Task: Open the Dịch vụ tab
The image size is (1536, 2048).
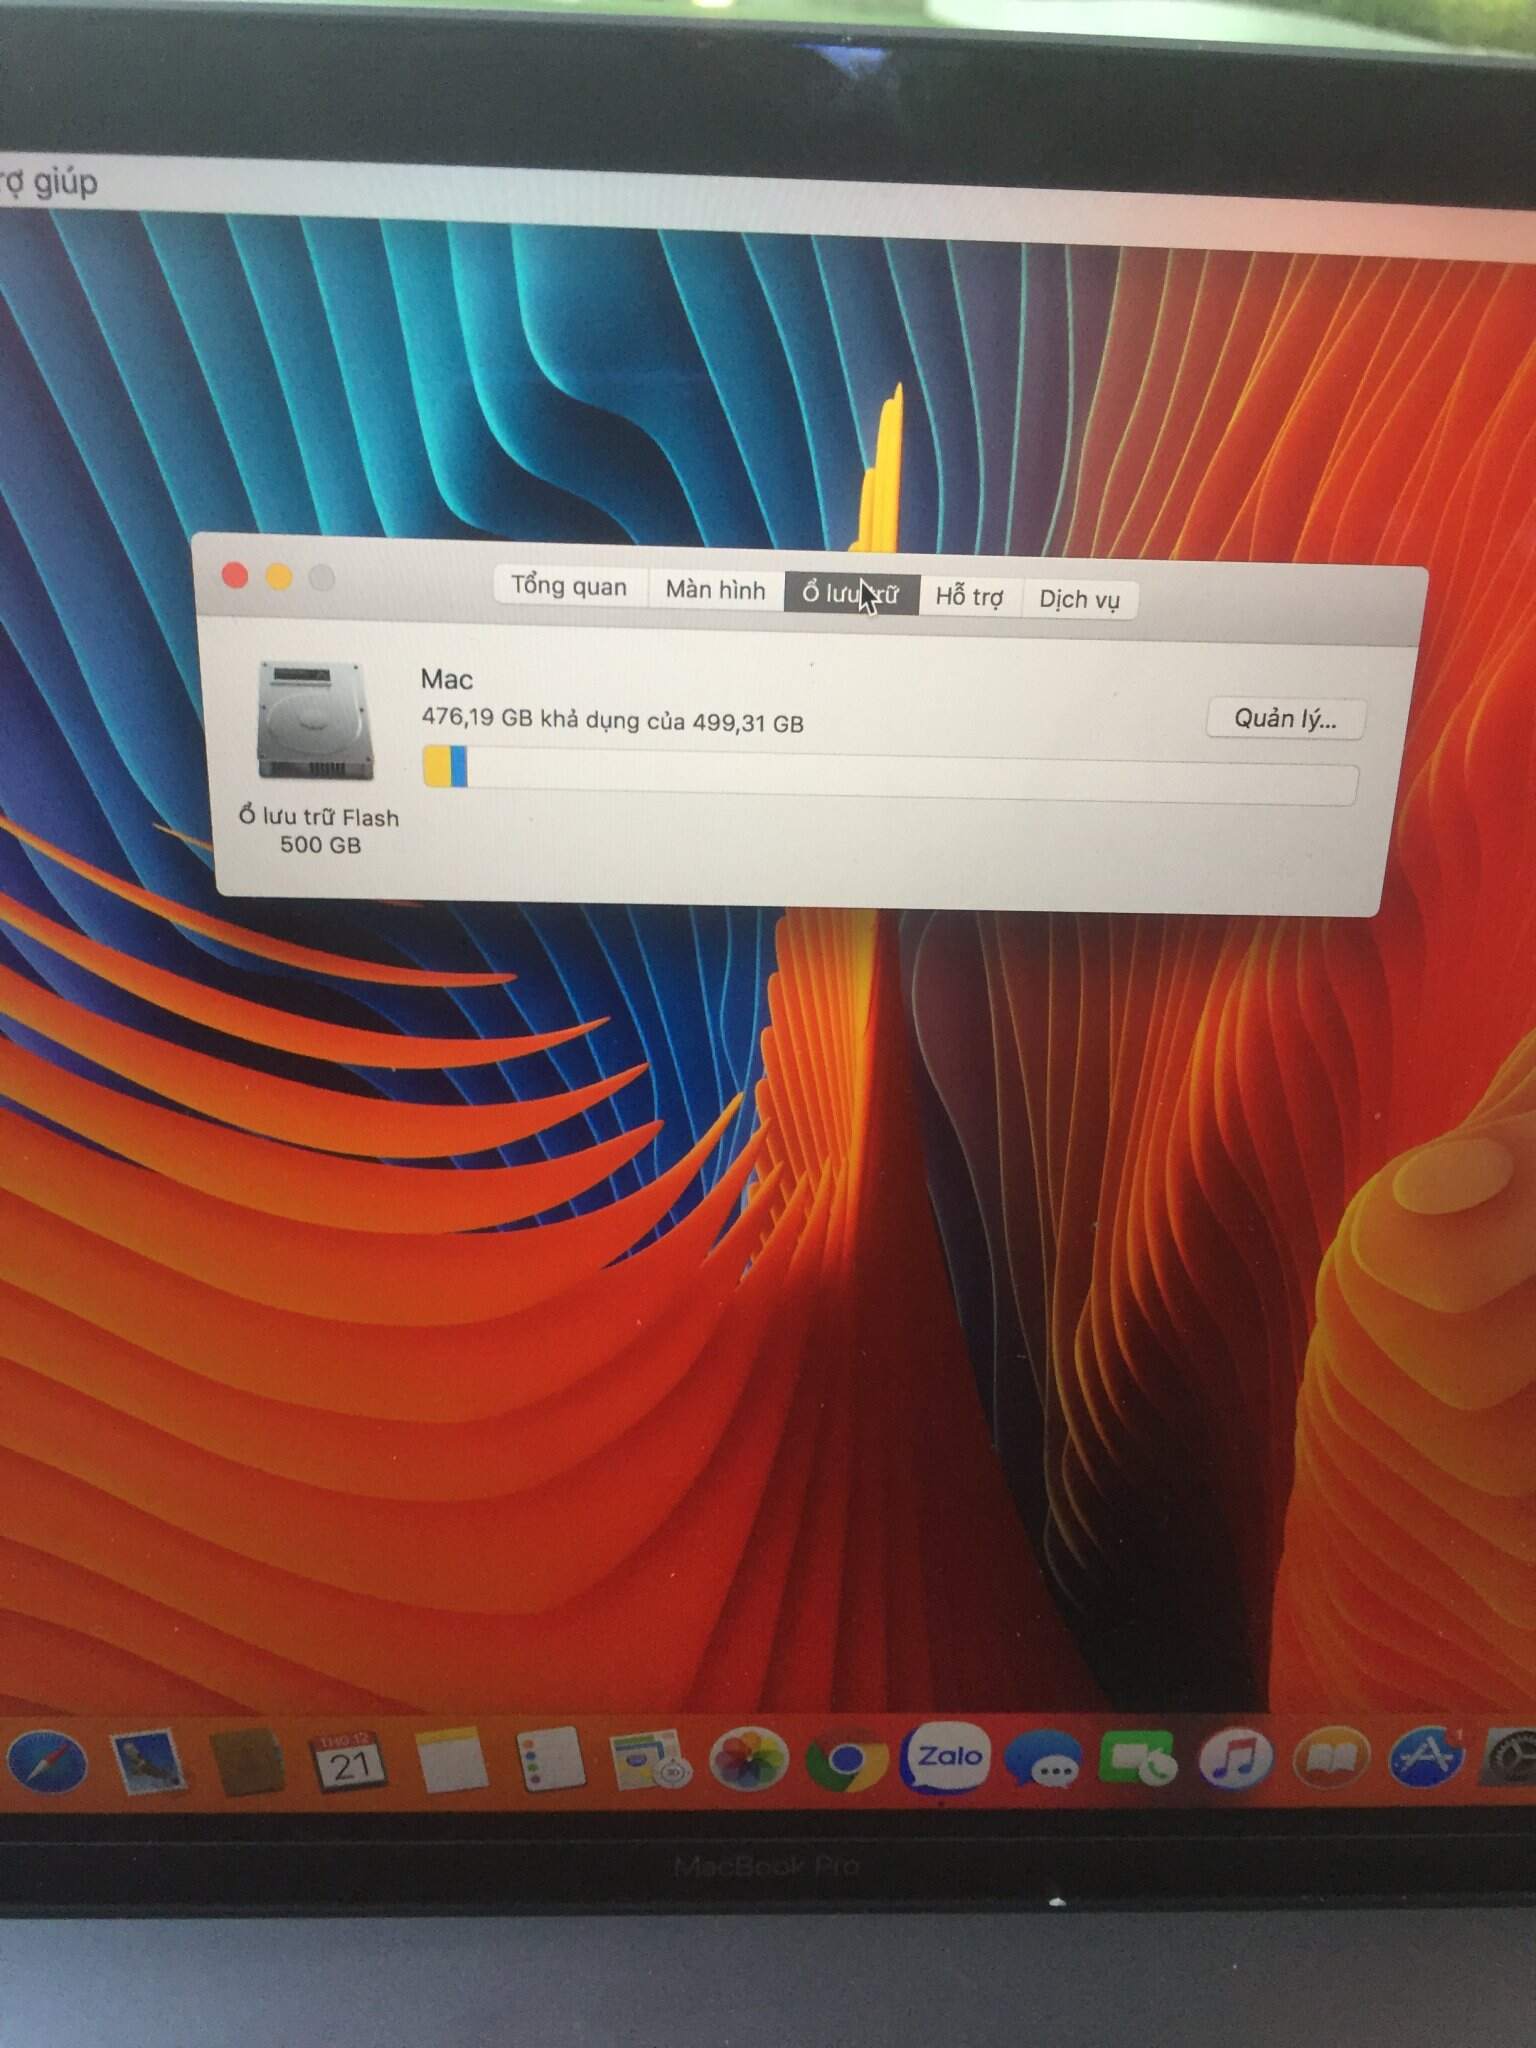Action: [1079, 600]
